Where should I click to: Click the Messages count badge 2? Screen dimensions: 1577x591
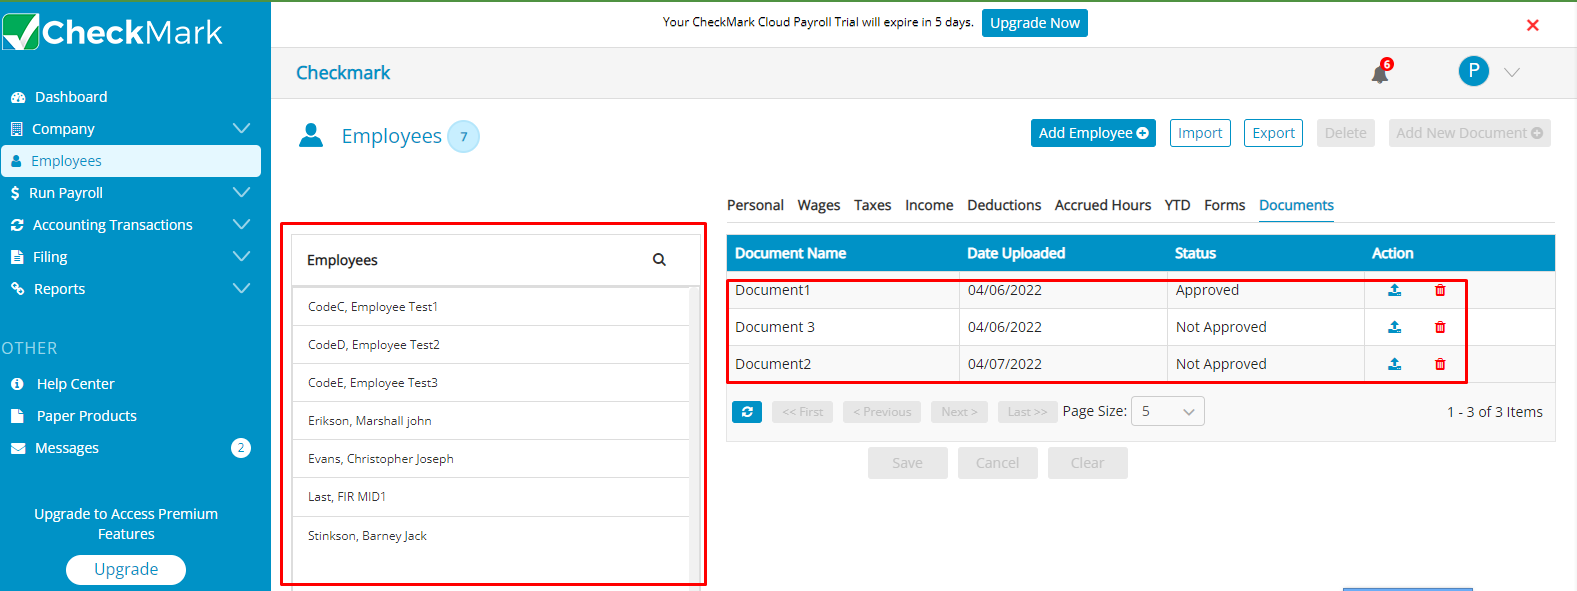tap(241, 448)
